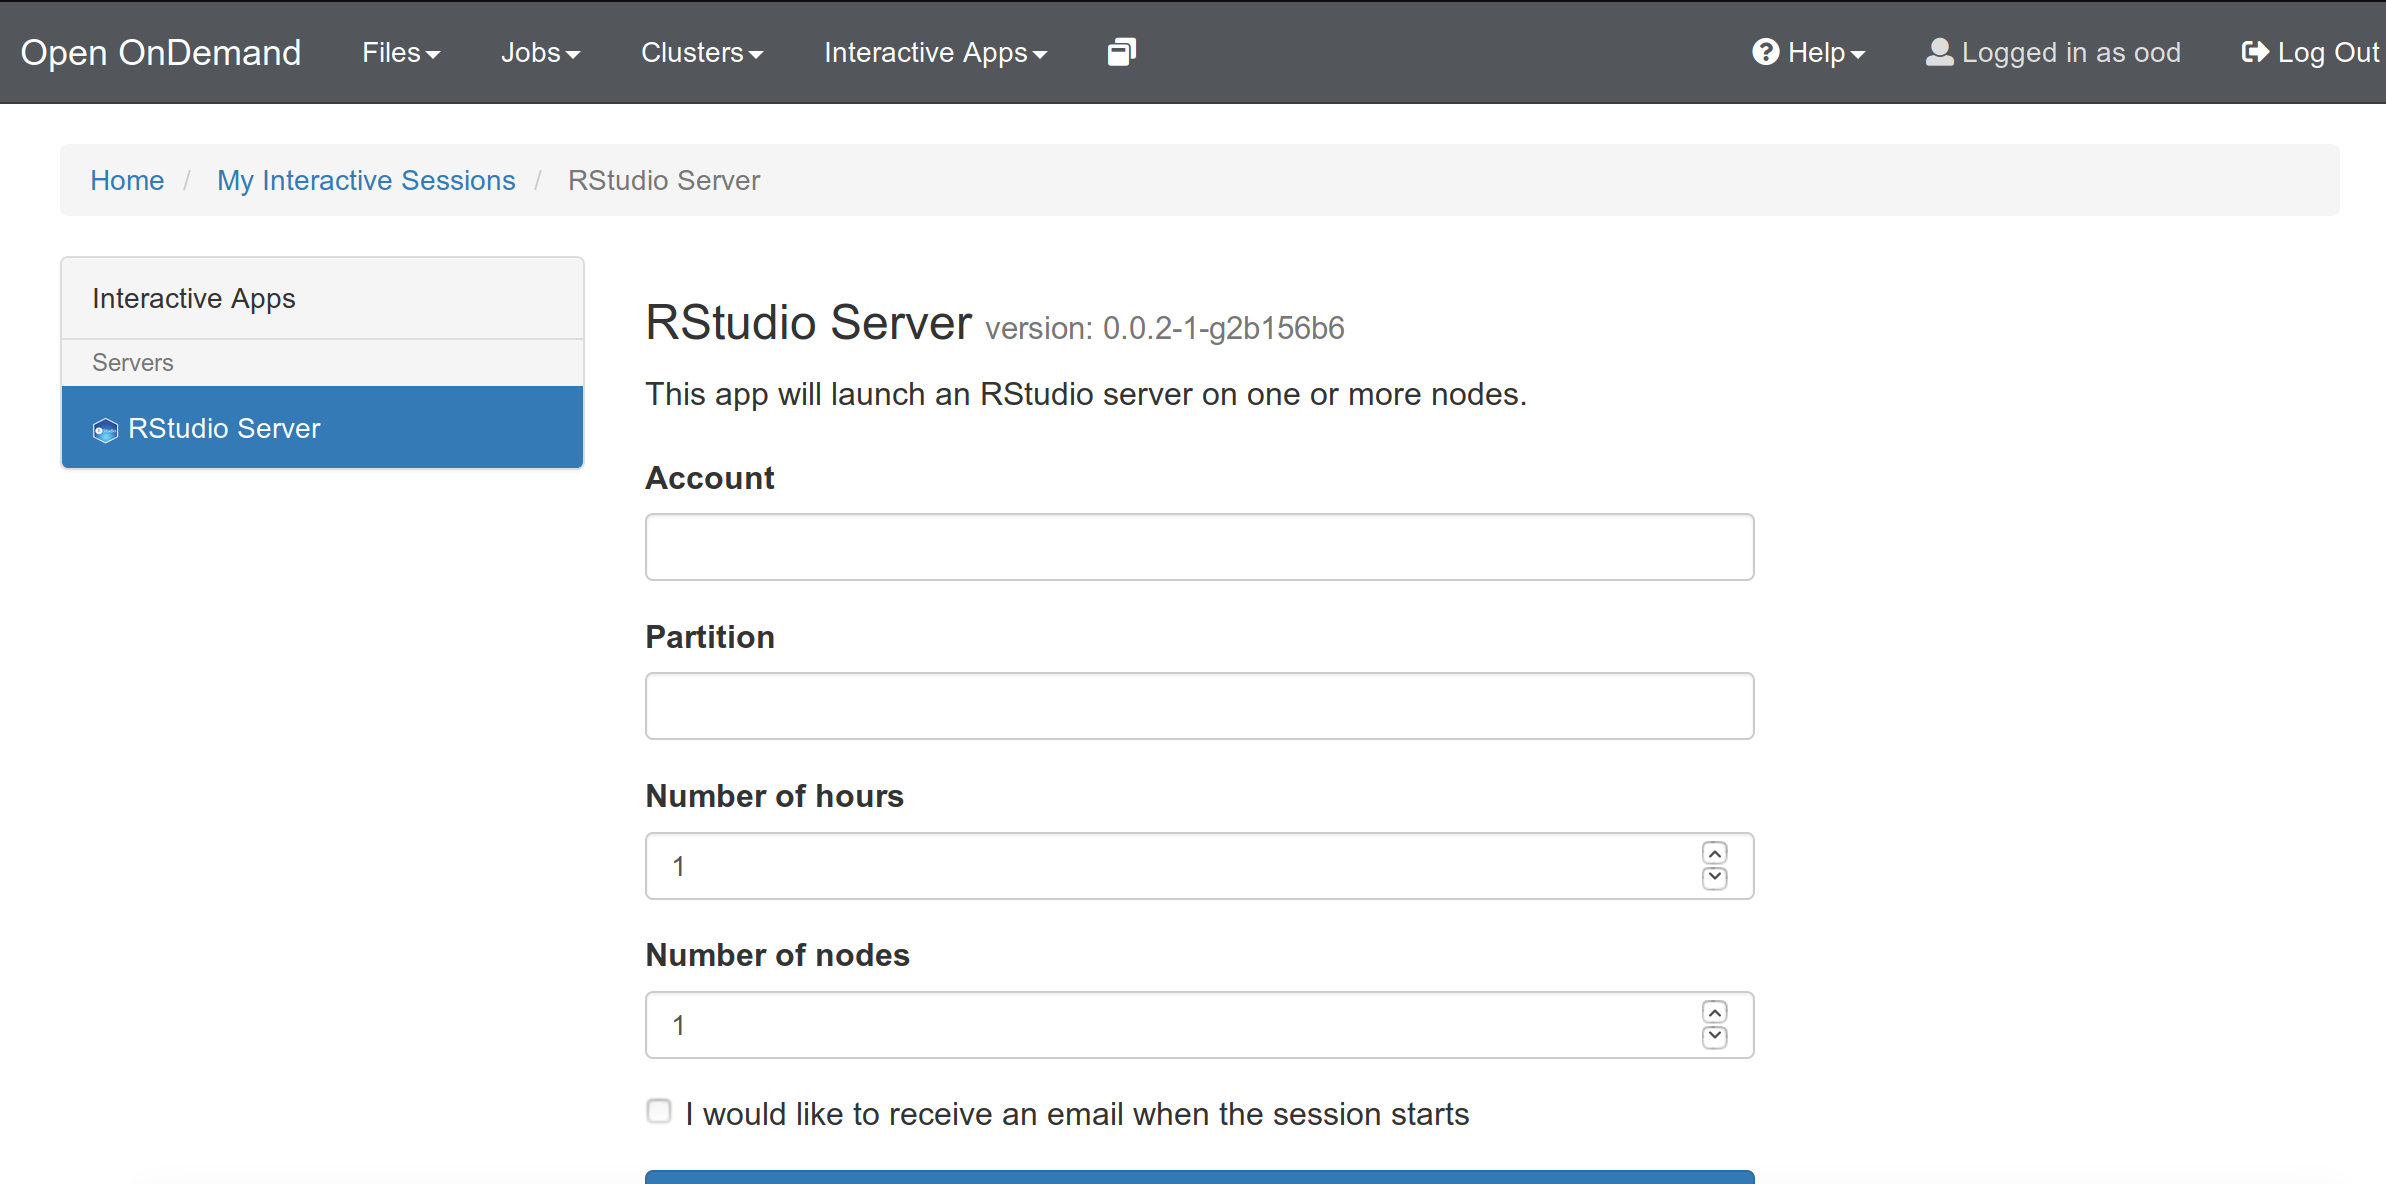The image size is (2386, 1184).
Task: Click the My Interactive Sessions clipboard icon in navbar
Action: 1121,52
